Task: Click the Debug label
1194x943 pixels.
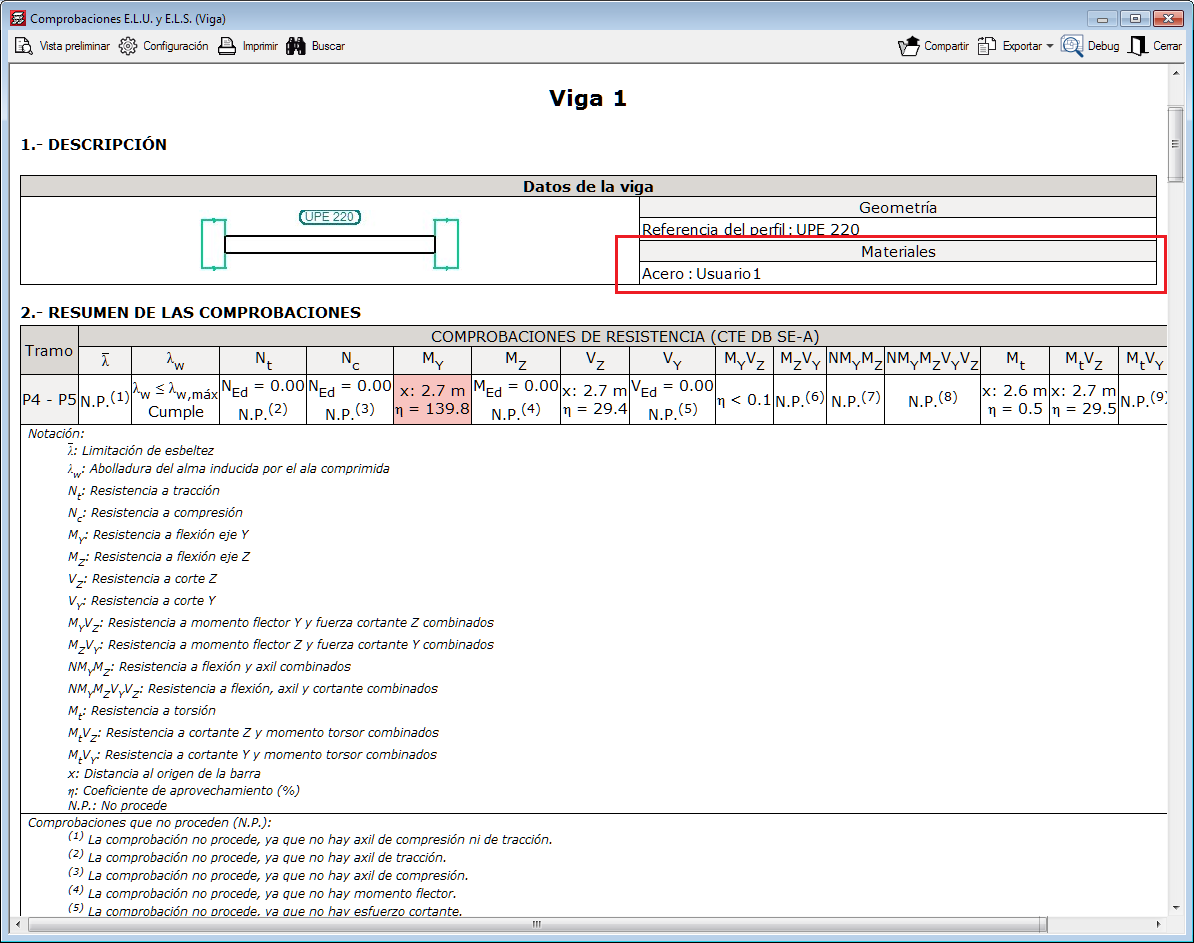Action: tap(1103, 46)
